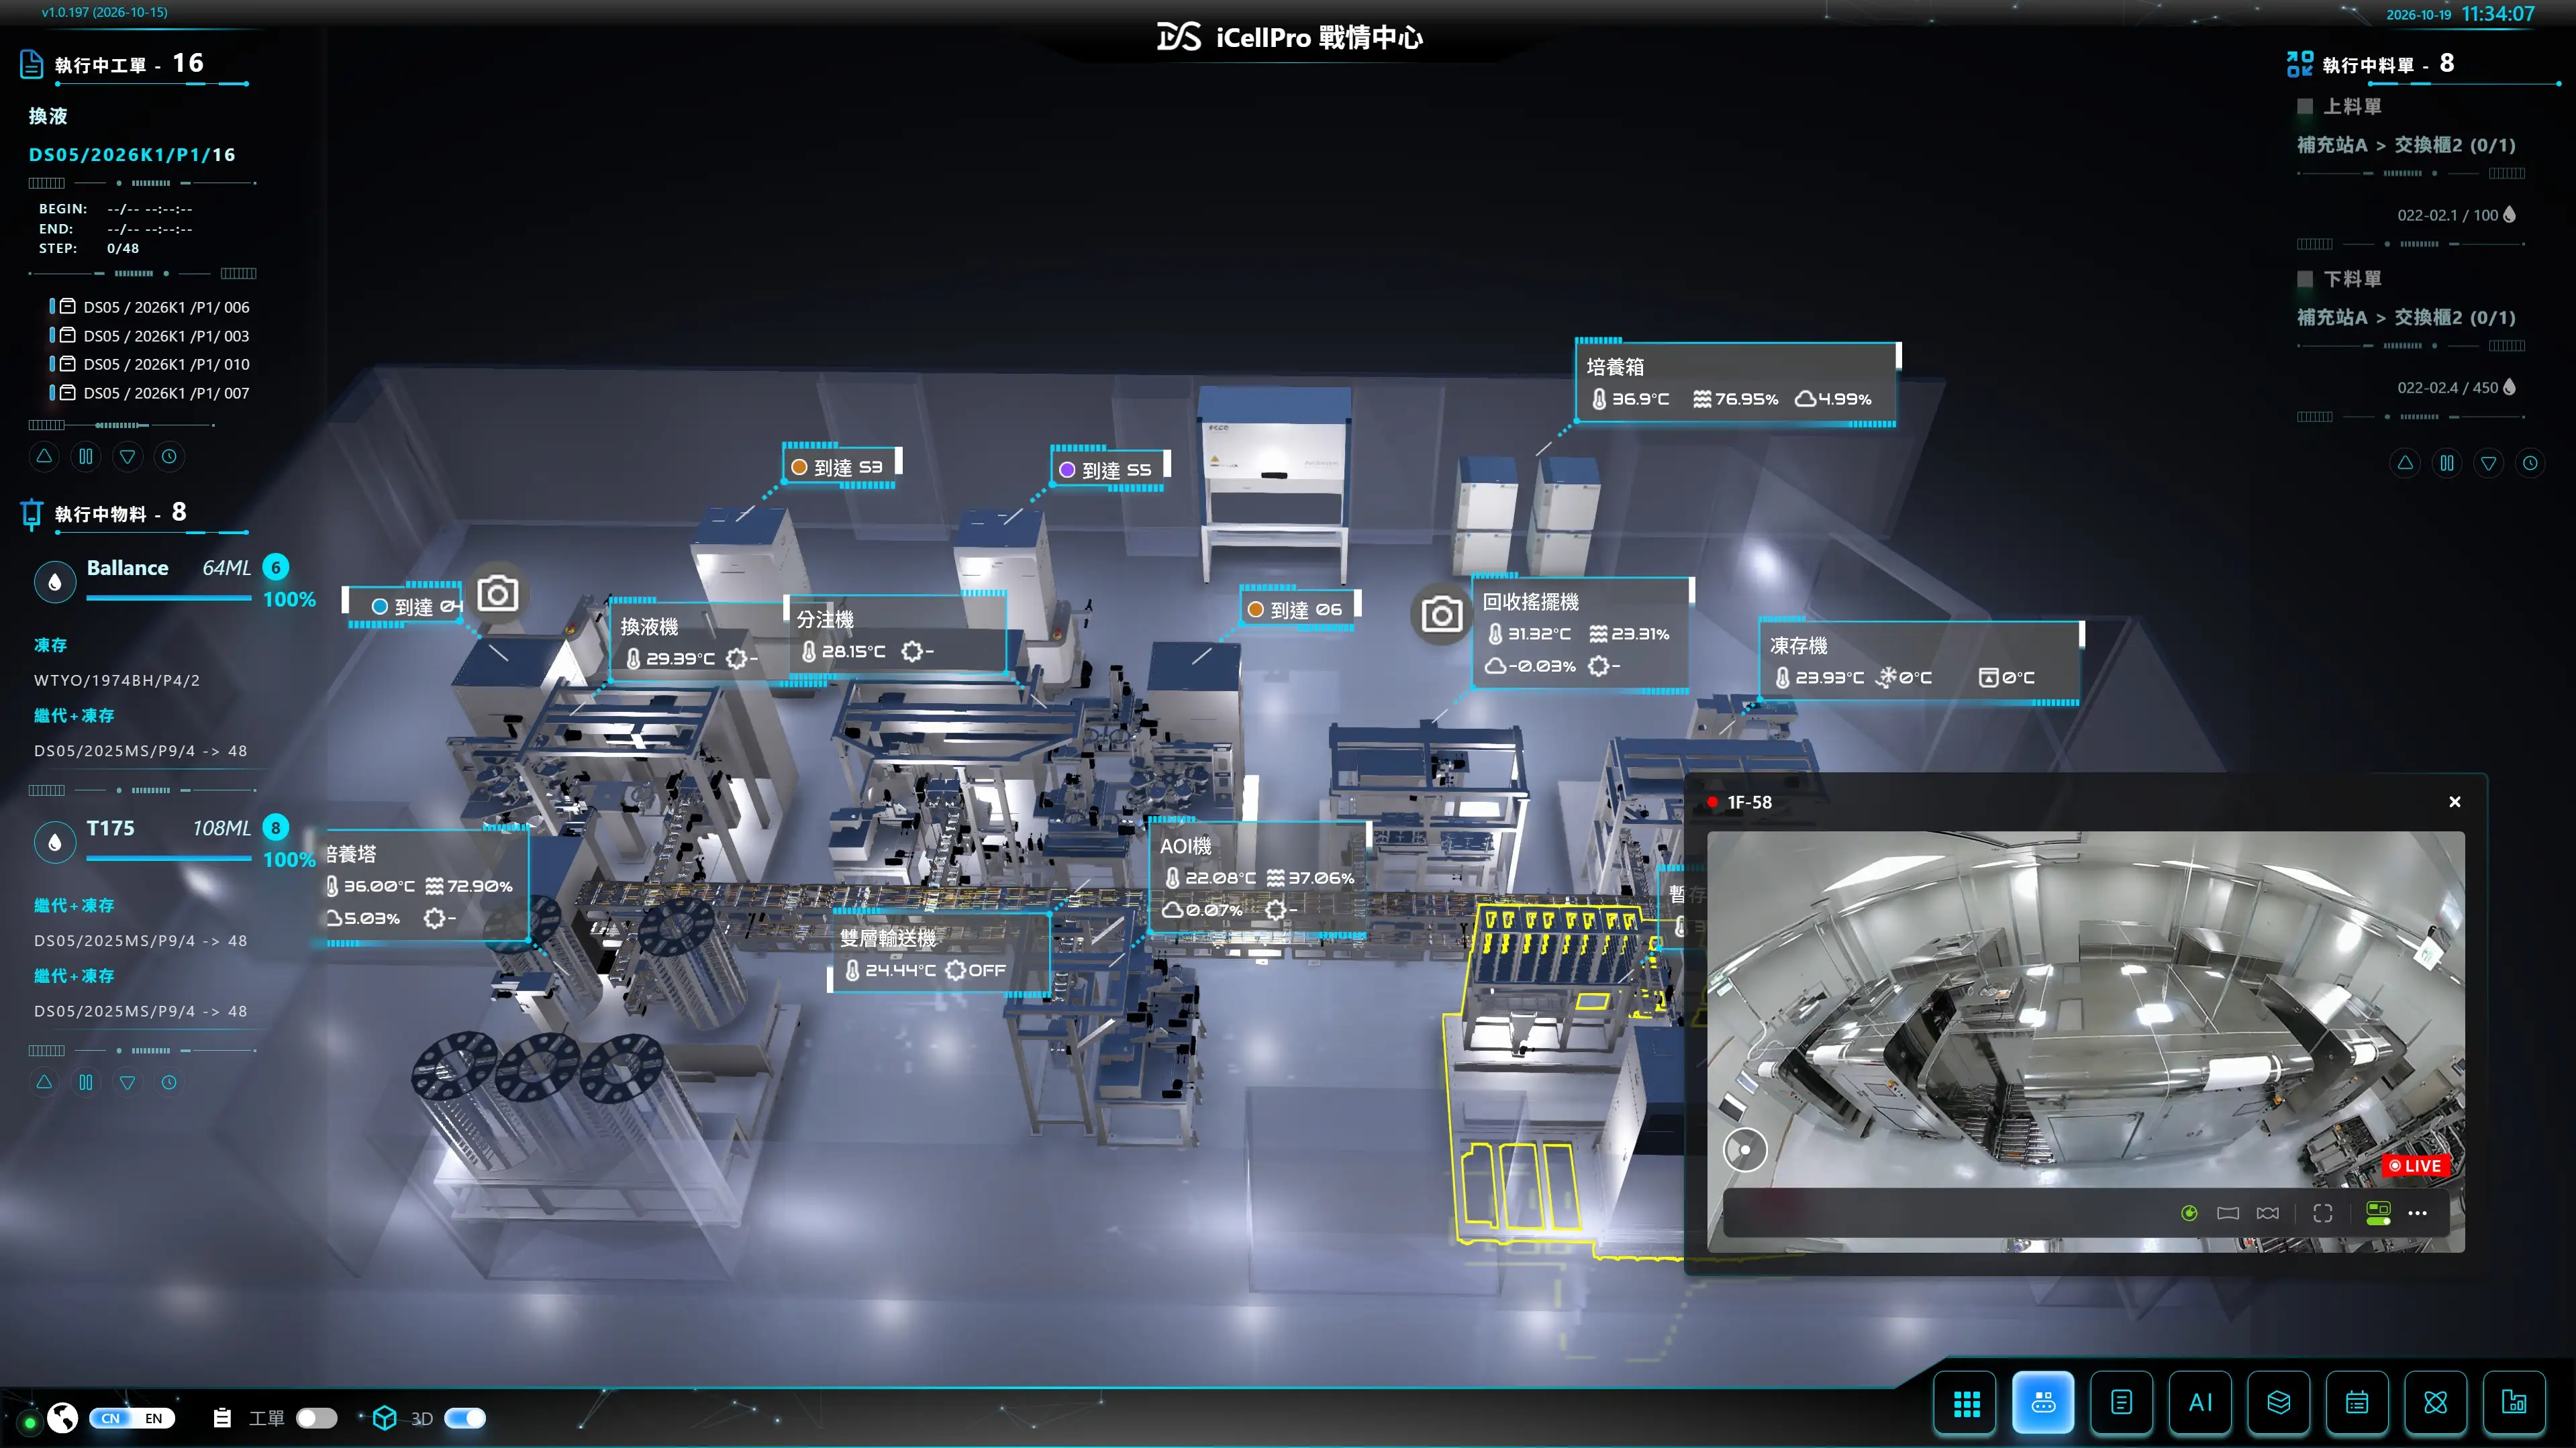The width and height of the screenshot is (2576, 1448).
Task: Click down triangle under 執行中料單 panel
Action: tap(2488, 463)
